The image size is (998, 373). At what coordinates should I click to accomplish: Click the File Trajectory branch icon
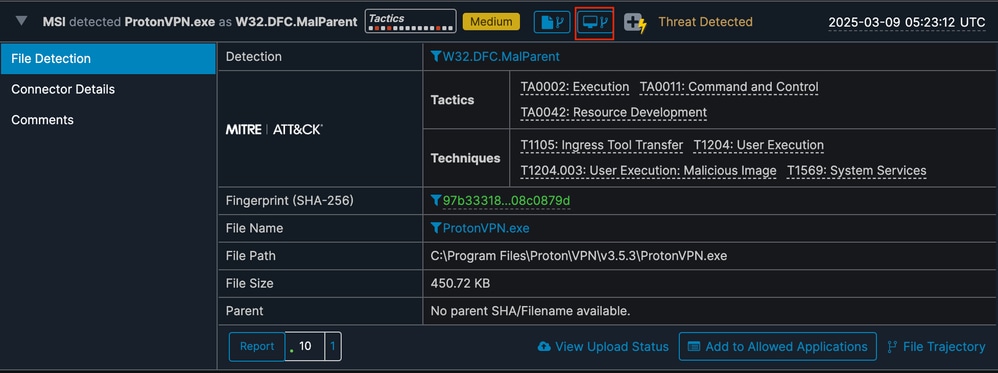(x=892, y=346)
